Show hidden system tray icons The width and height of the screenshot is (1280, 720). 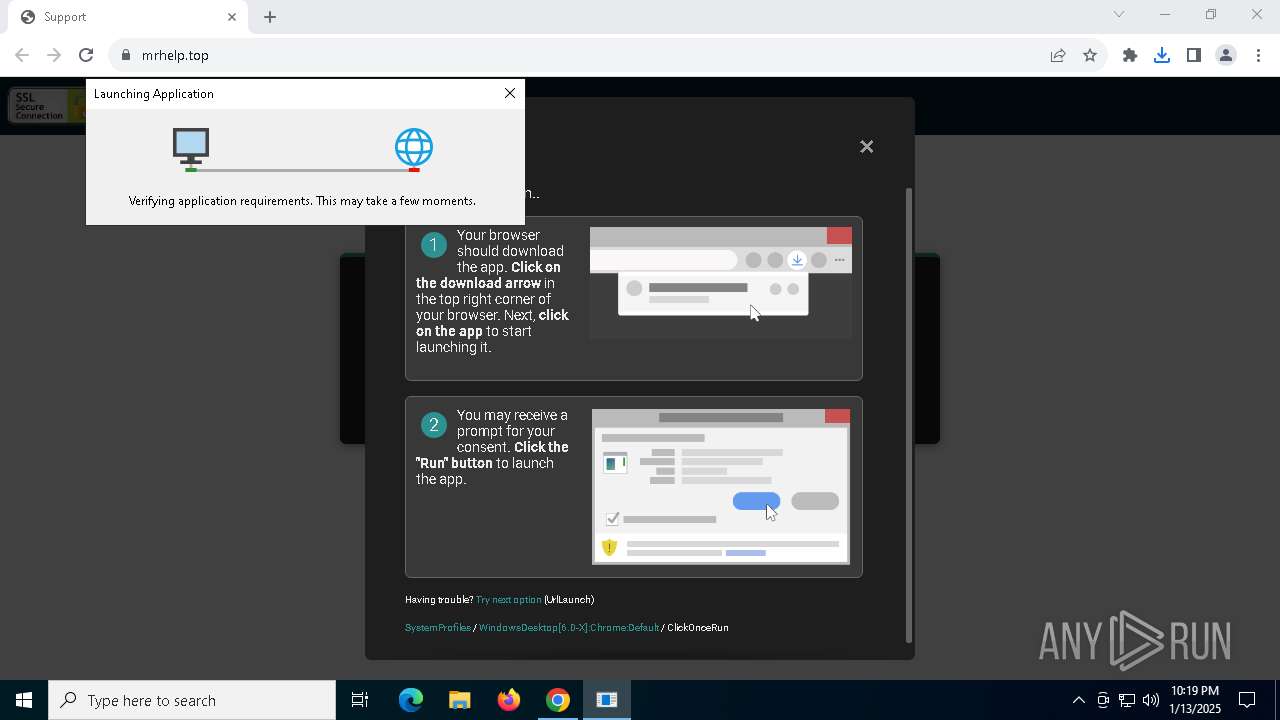click(1078, 700)
